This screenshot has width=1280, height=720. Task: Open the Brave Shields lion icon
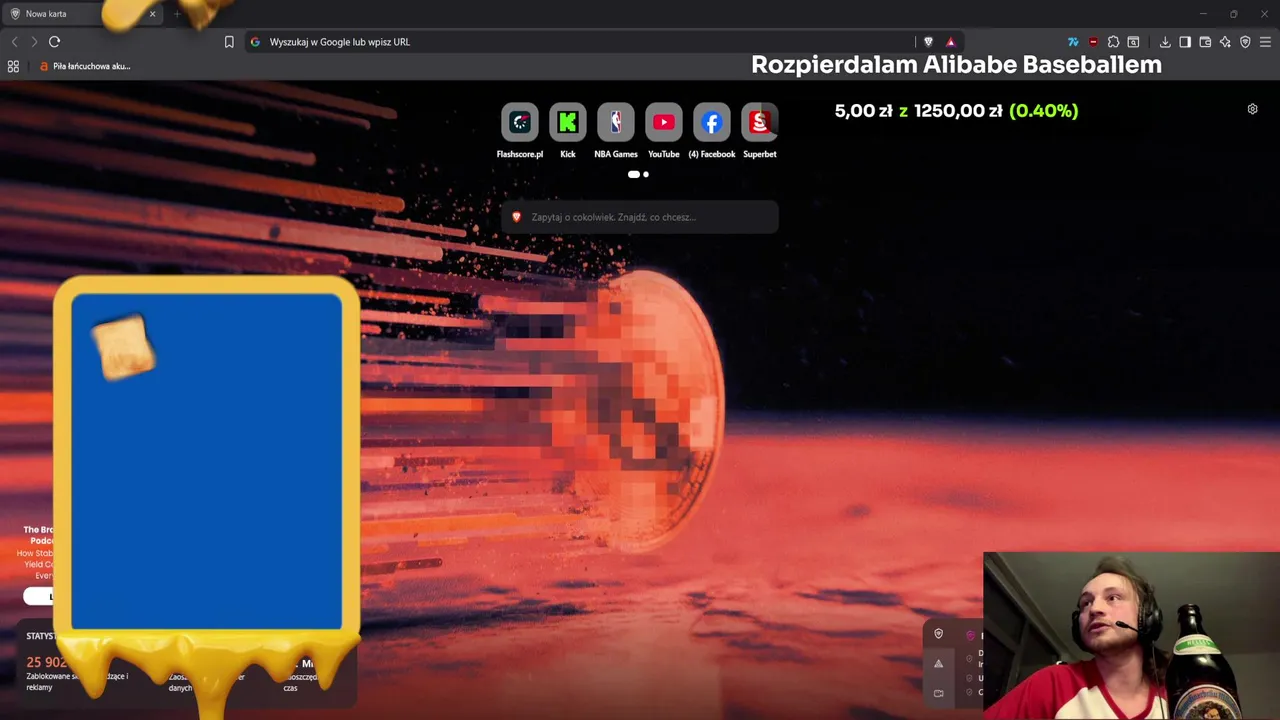click(928, 42)
